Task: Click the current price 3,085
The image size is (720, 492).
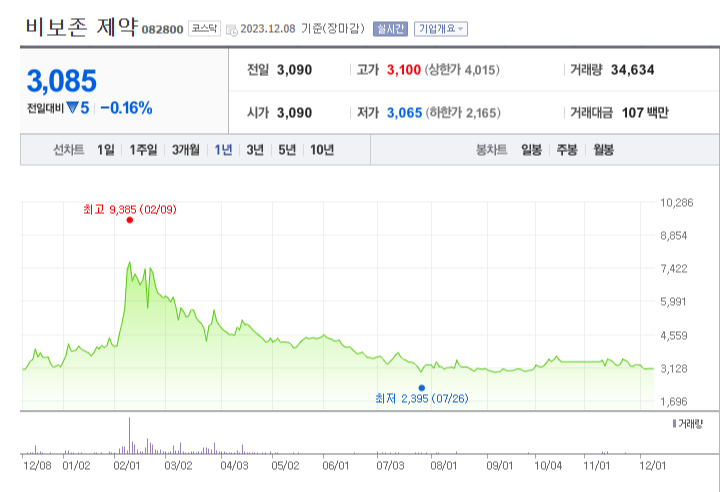Action: (62, 81)
